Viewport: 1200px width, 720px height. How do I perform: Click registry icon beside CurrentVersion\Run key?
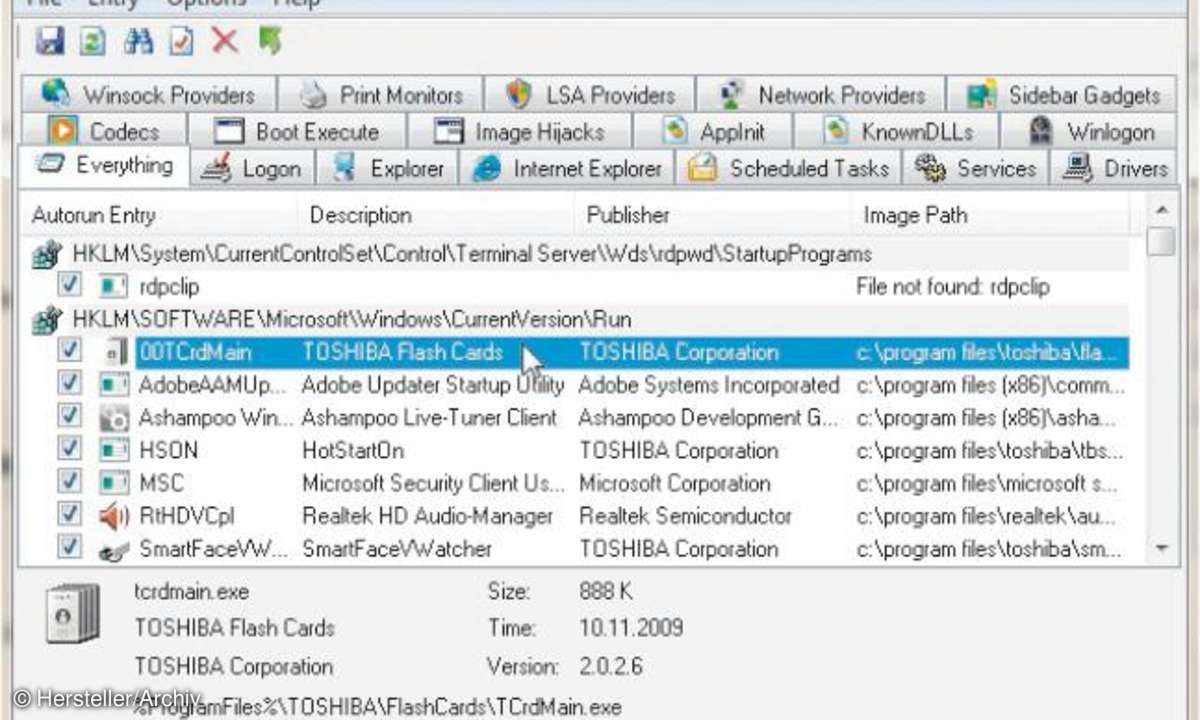48,321
